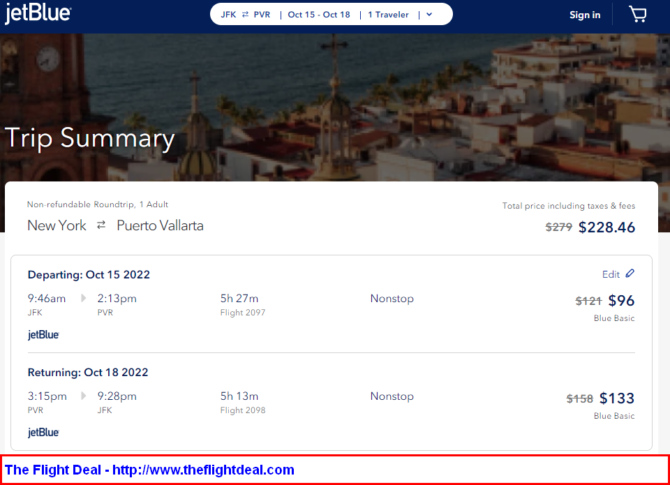This screenshot has width=670, height=485.
Task: Click 5h 27m duration
Action: click(x=239, y=298)
